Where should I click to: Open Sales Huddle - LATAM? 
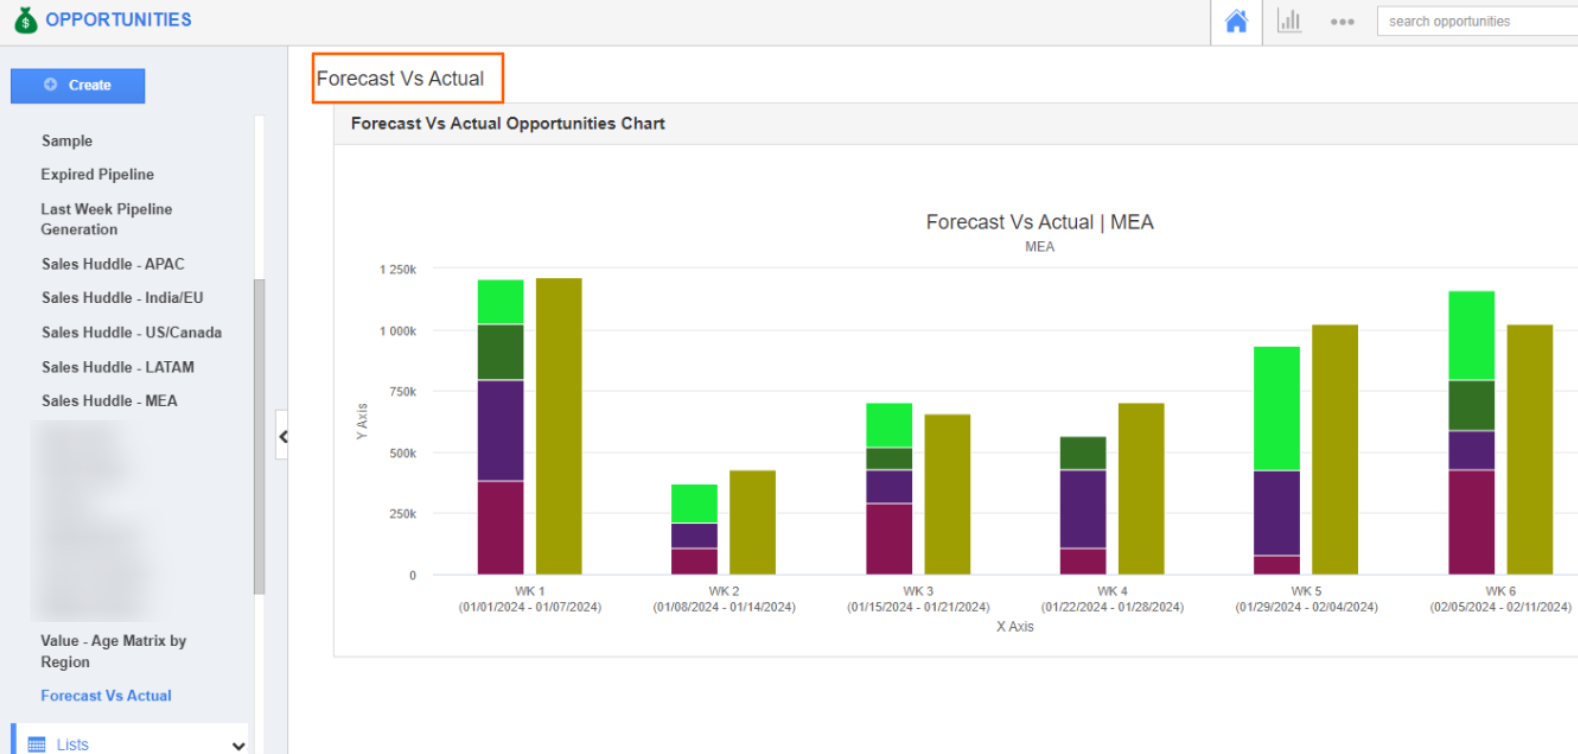coord(118,367)
